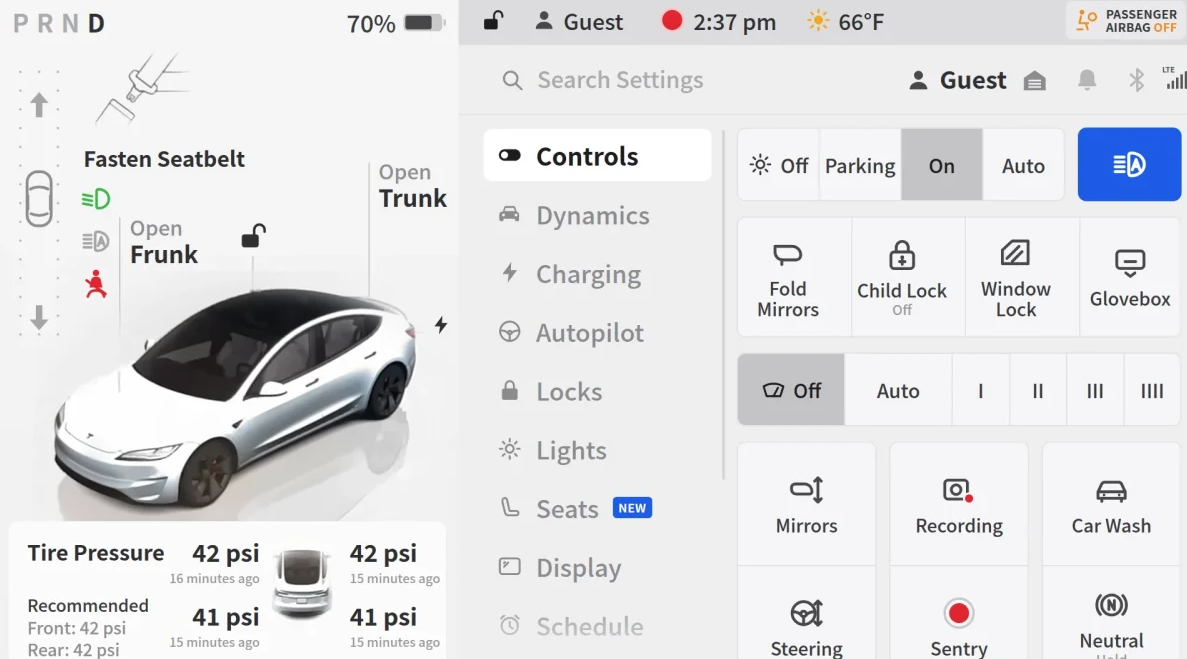Tap the LTE signal strength icon
The height and width of the screenshot is (659, 1187).
[x=1174, y=78]
